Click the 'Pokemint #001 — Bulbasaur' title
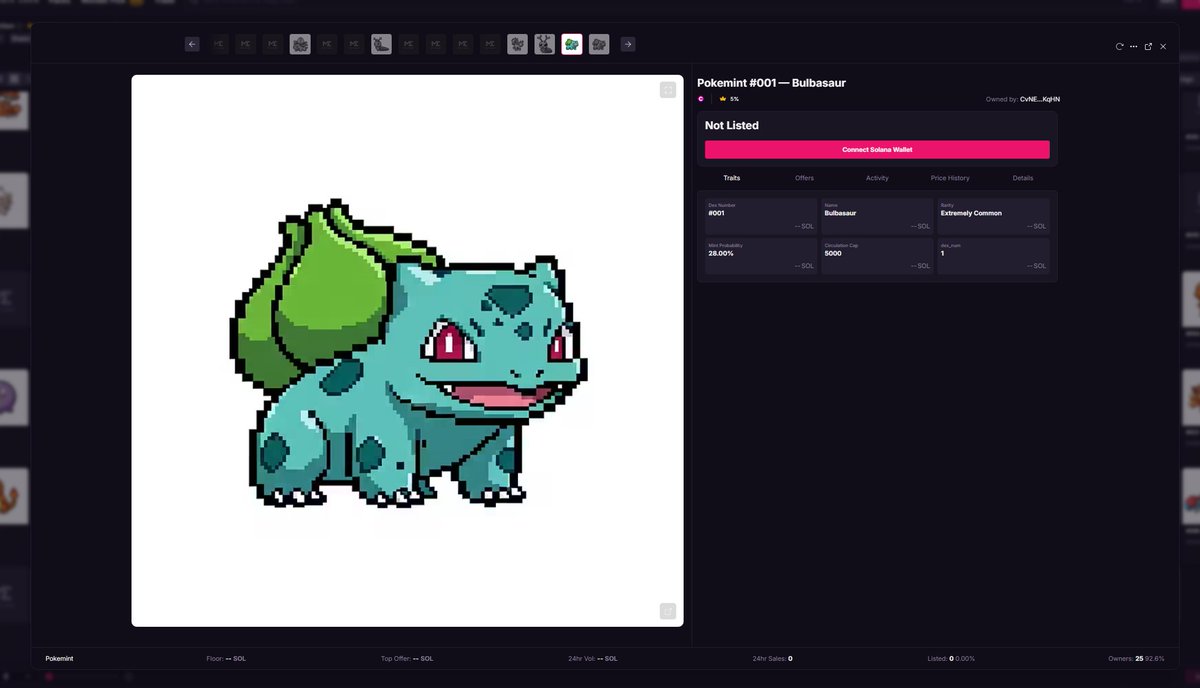 (x=771, y=83)
